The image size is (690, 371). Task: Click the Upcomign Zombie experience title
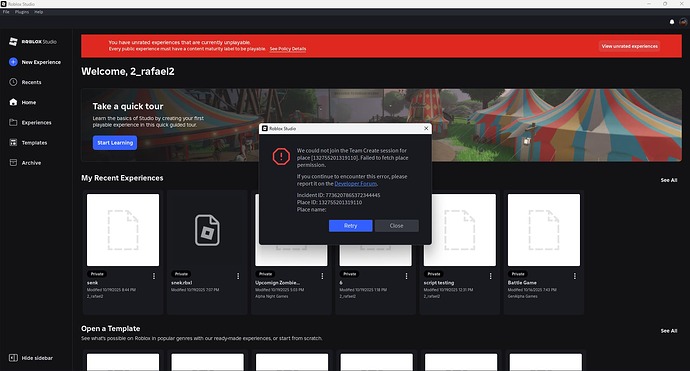(x=277, y=283)
